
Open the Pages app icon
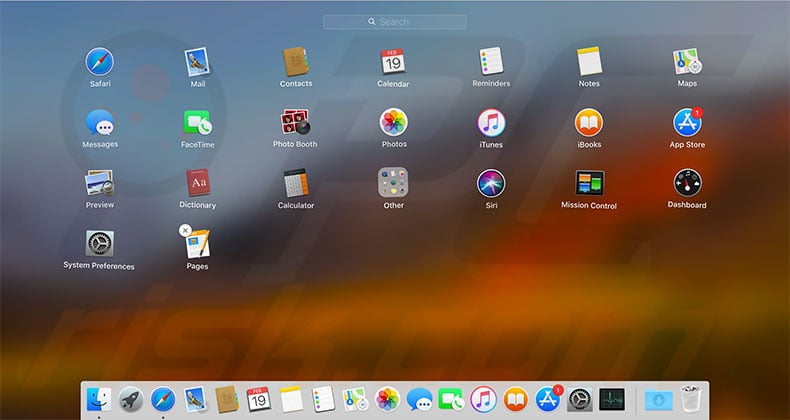pyautogui.click(x=198, y=244)
